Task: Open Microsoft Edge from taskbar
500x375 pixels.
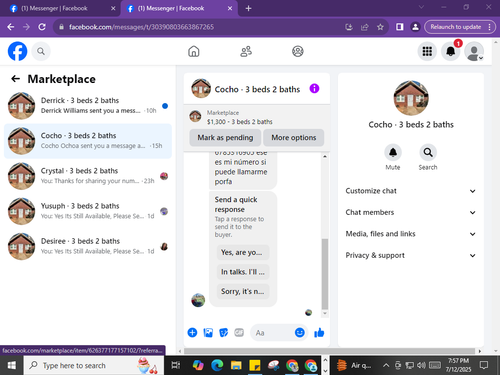Action: coord(217,365)
